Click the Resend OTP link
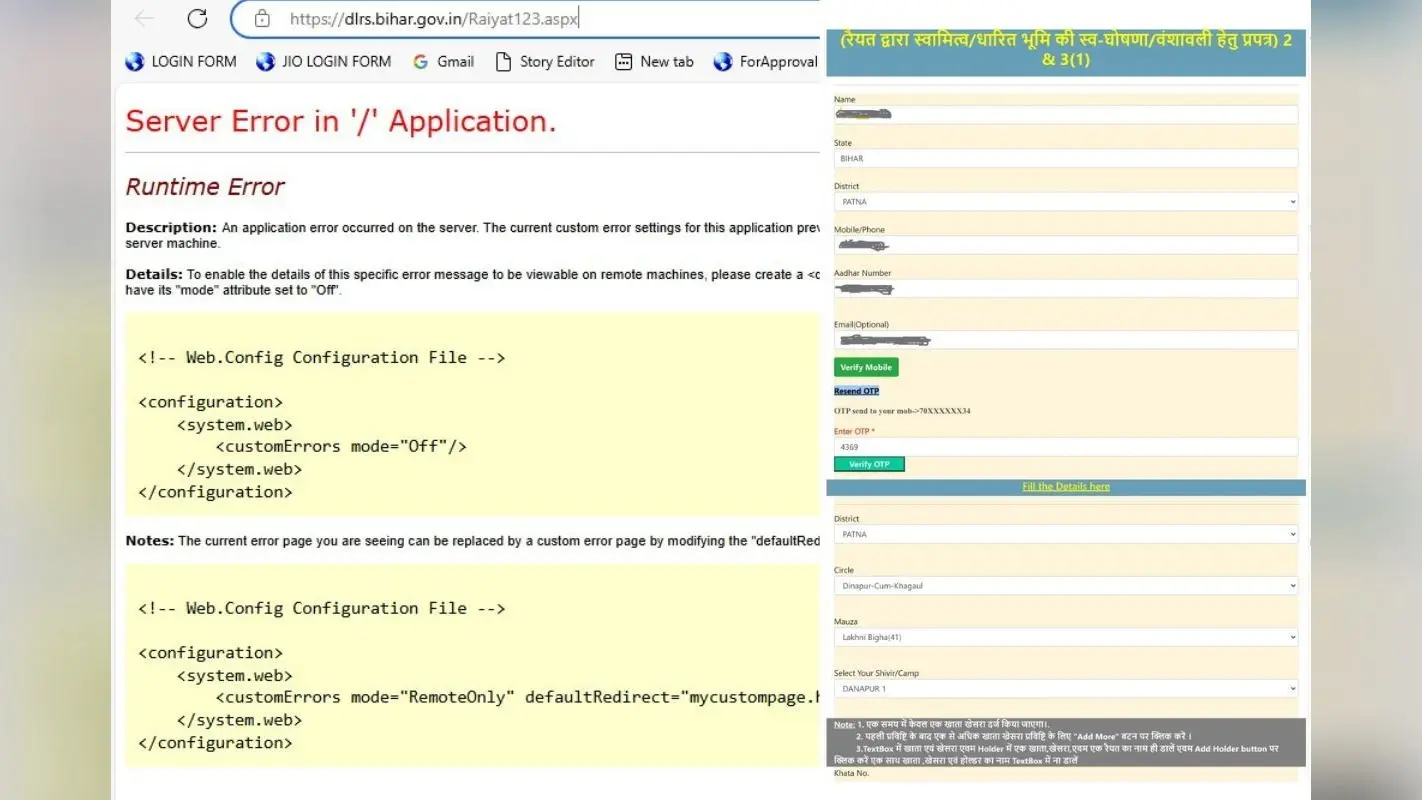This screenshot has width=1422, height=800. [857, 391]
